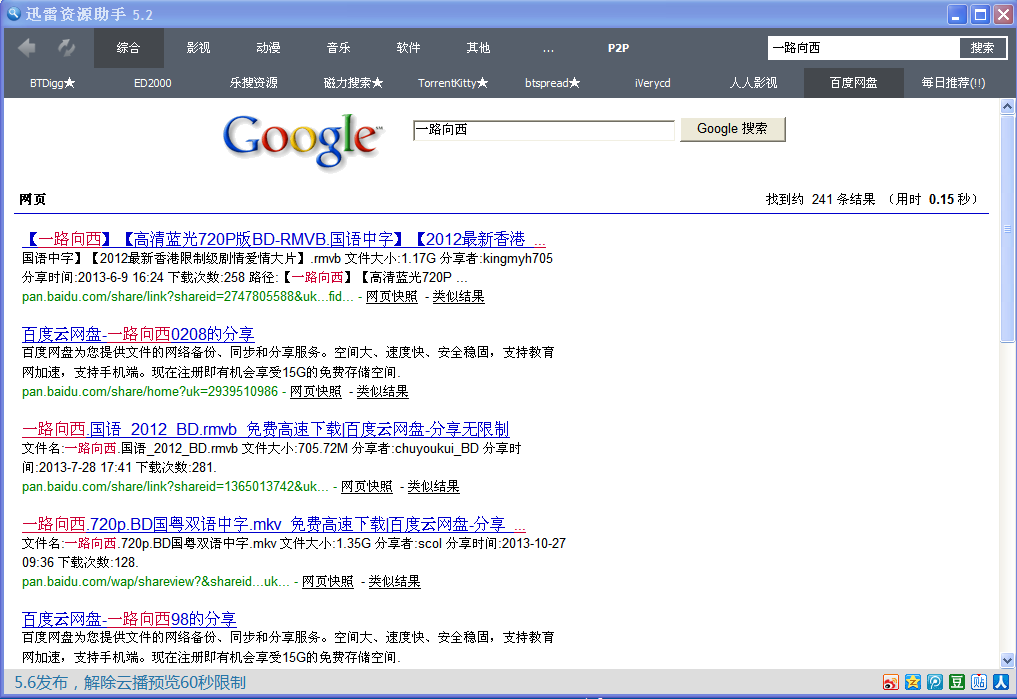This screenshot has width=1017, height=699.
Task: Click 5.6发布 status bar announcement
Action: [130, 682]
